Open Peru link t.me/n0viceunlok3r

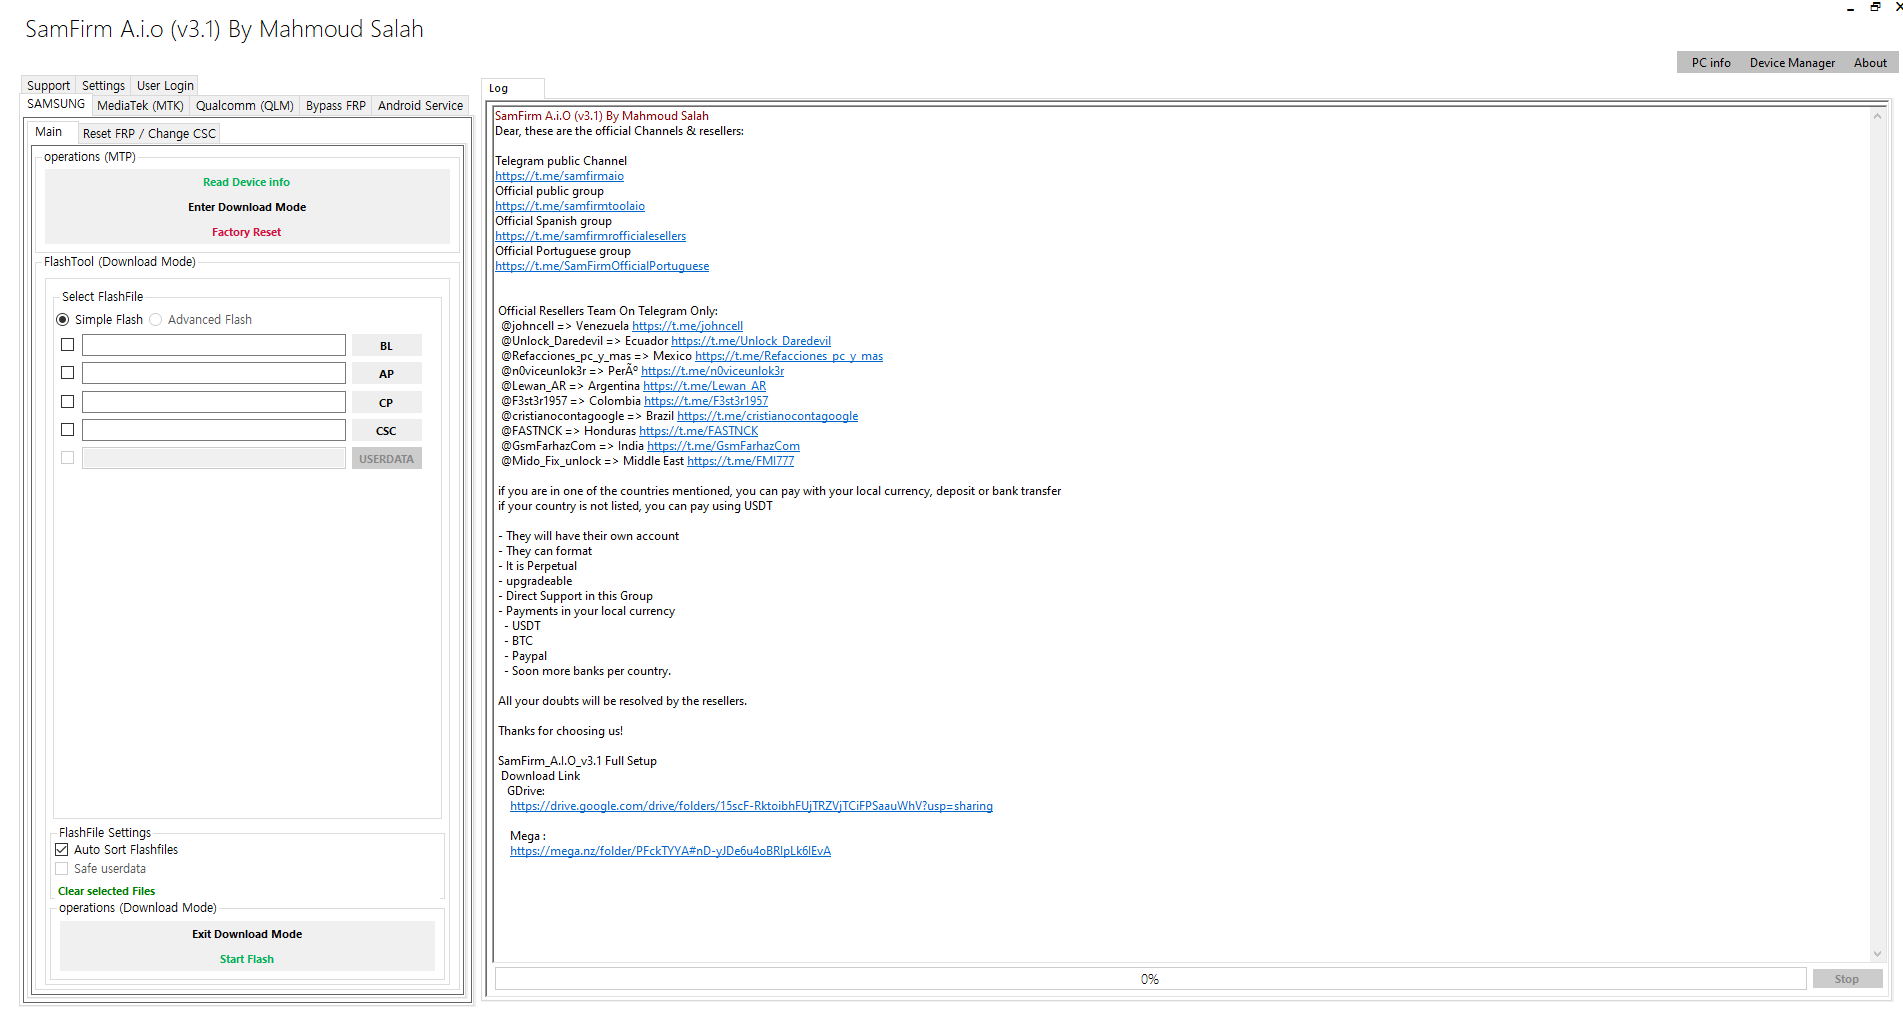point(712,371)
